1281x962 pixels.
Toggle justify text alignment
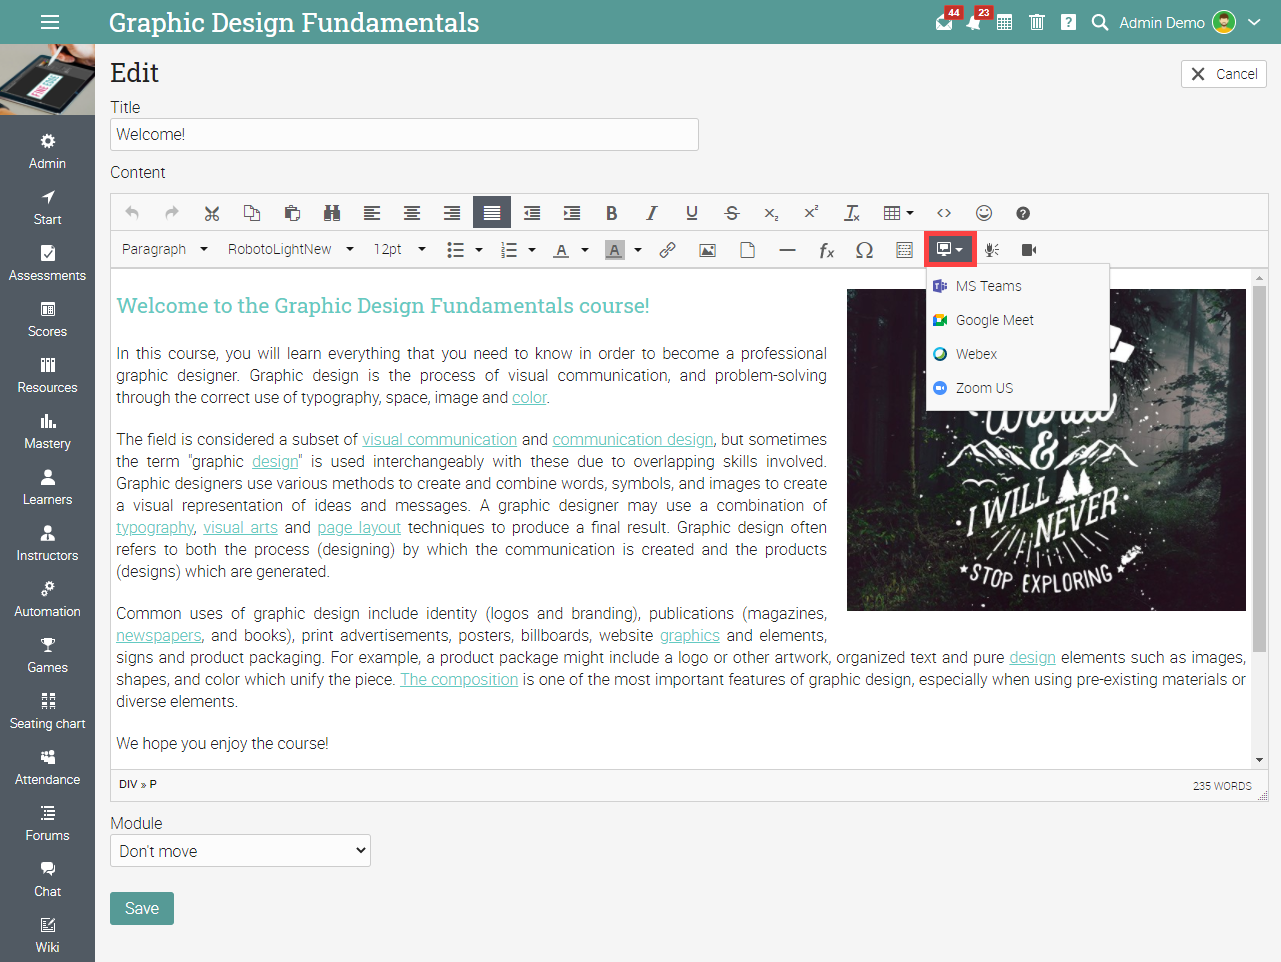tap(491, 213)
